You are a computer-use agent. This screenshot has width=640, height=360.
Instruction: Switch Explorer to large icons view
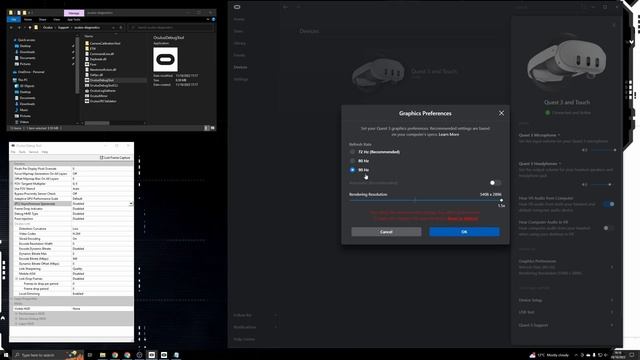pyautogui.click(x=212, y=128)
